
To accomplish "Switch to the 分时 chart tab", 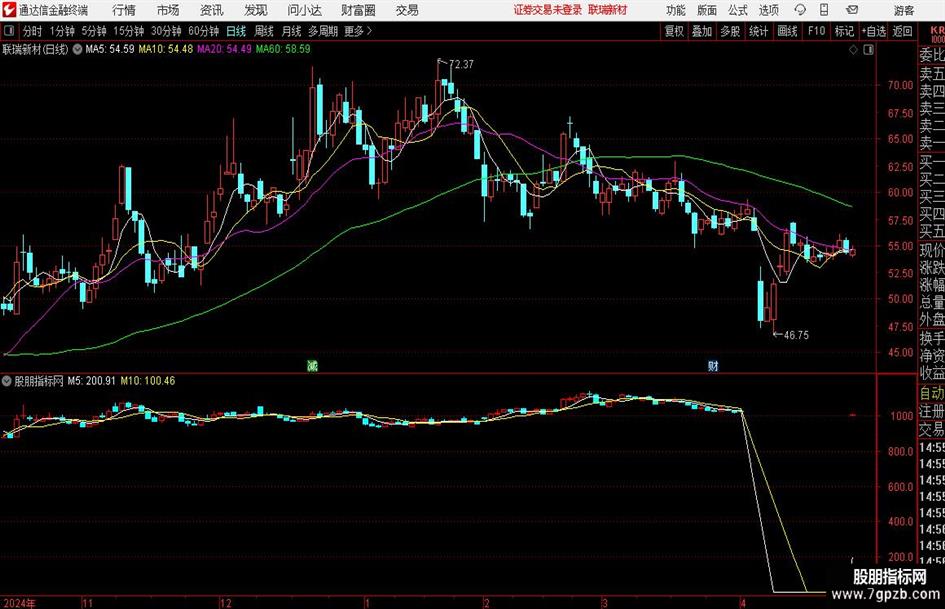I will click(33, 31).
